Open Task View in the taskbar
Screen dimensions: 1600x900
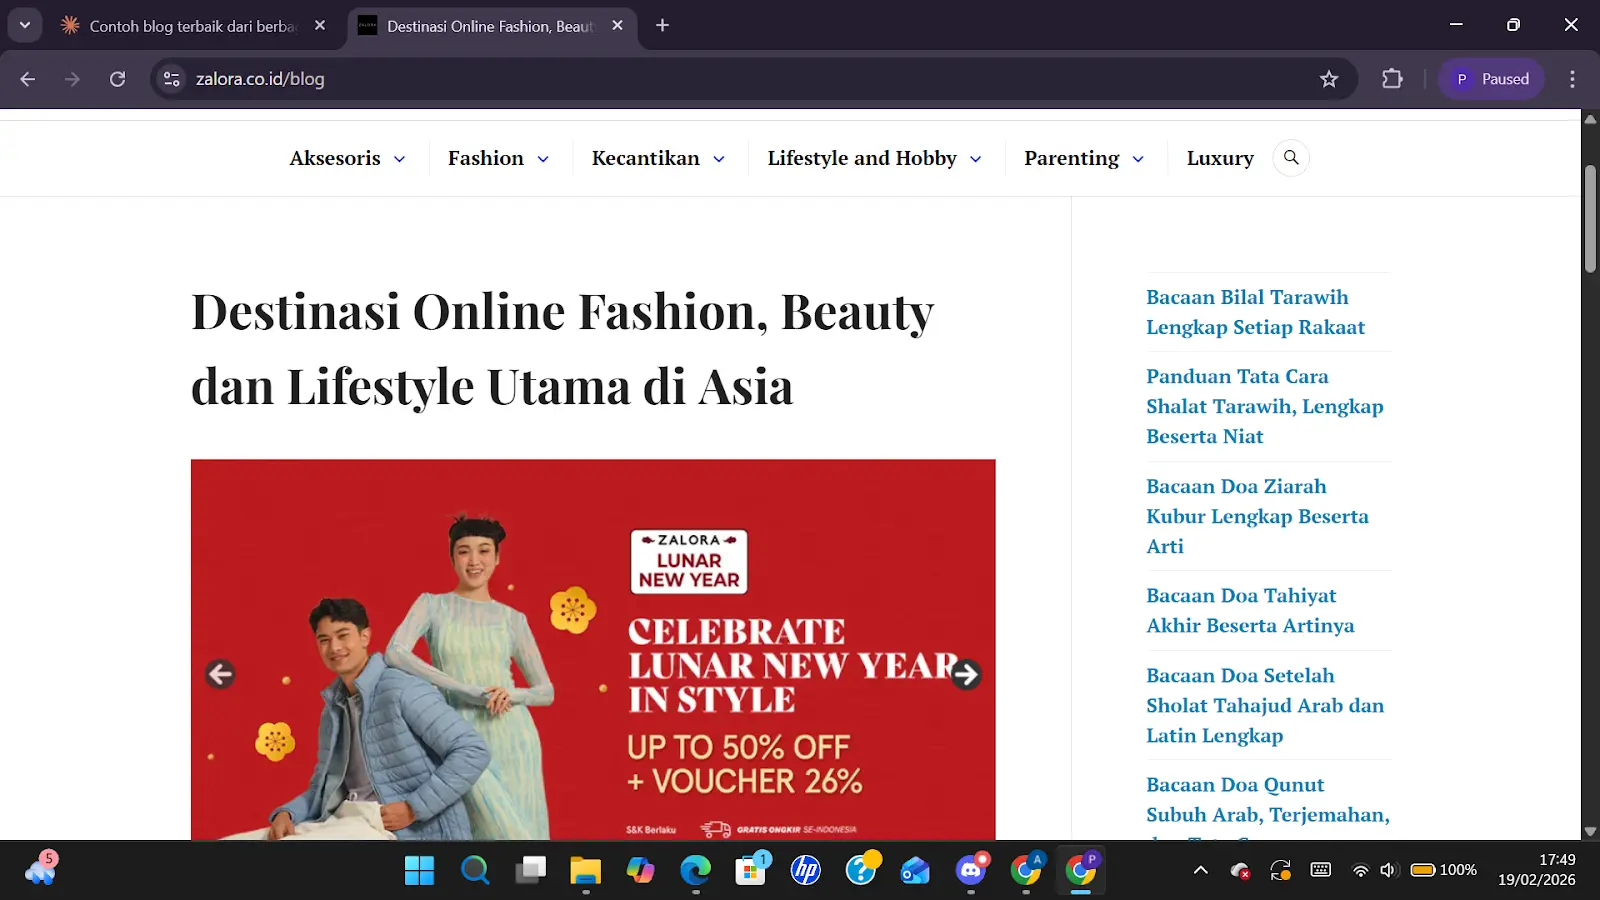click(x=530, y=870)
